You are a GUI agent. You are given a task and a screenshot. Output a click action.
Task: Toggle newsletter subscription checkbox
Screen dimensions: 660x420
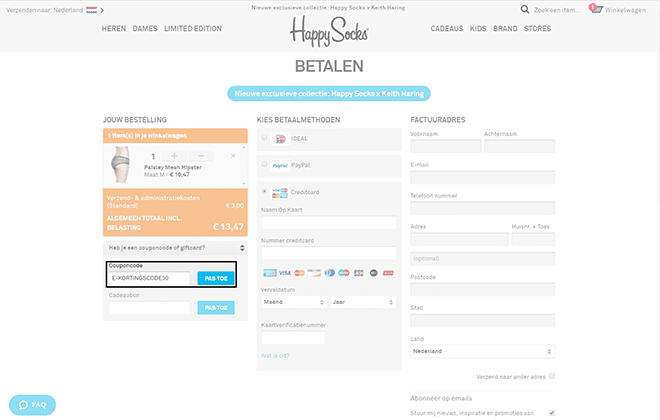click(x=552, y=413)
